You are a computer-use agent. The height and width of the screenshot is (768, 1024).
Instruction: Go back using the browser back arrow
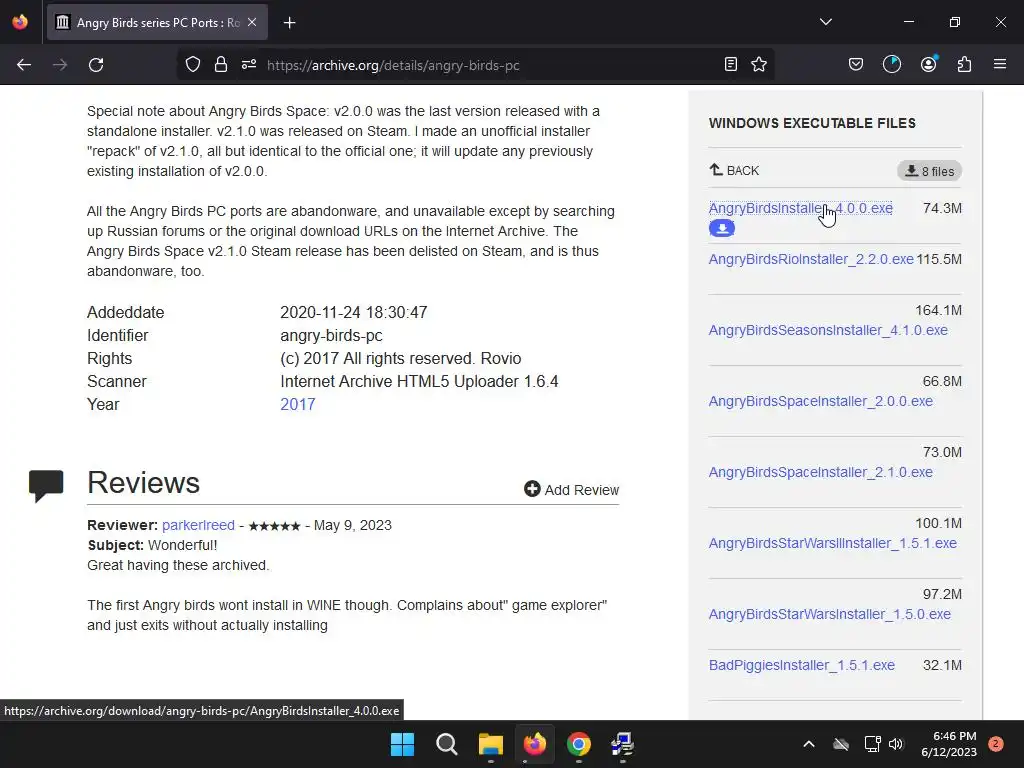coord(24,65)
